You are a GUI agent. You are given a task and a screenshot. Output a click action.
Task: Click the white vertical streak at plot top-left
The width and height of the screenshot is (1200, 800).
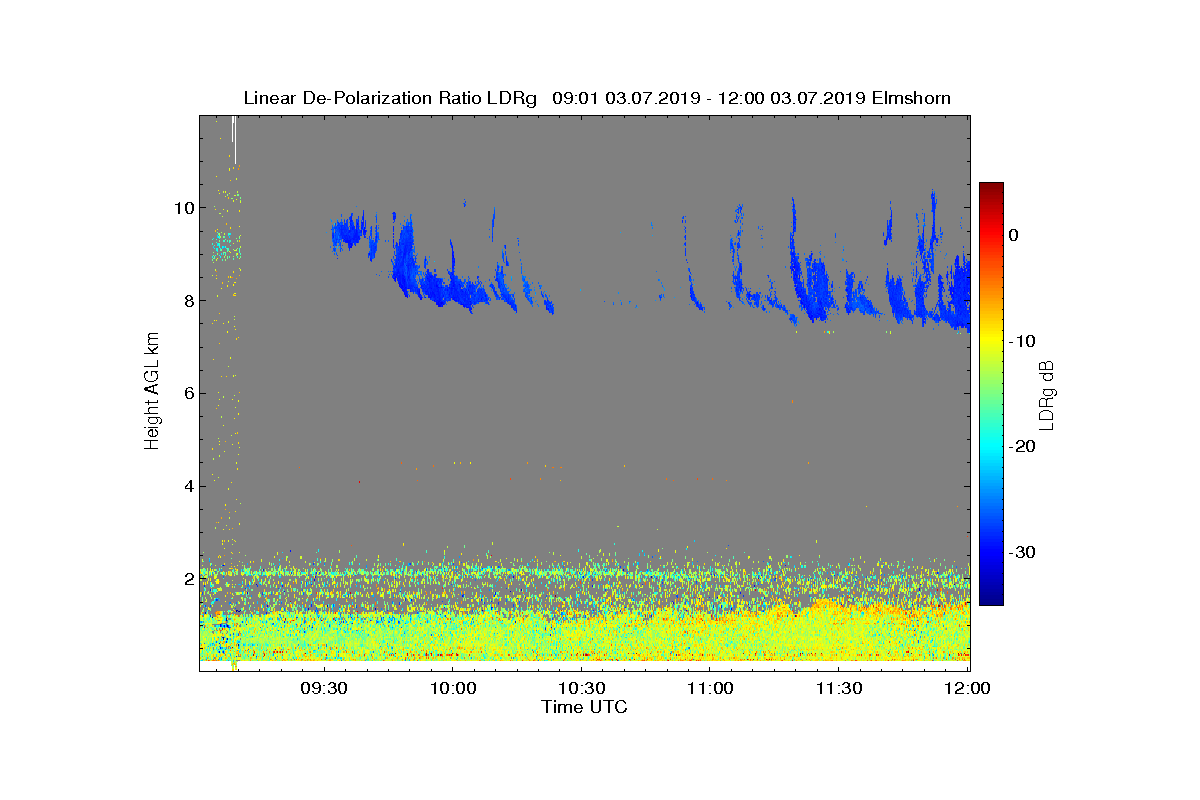pyautogui.click(x=234, y=138)
